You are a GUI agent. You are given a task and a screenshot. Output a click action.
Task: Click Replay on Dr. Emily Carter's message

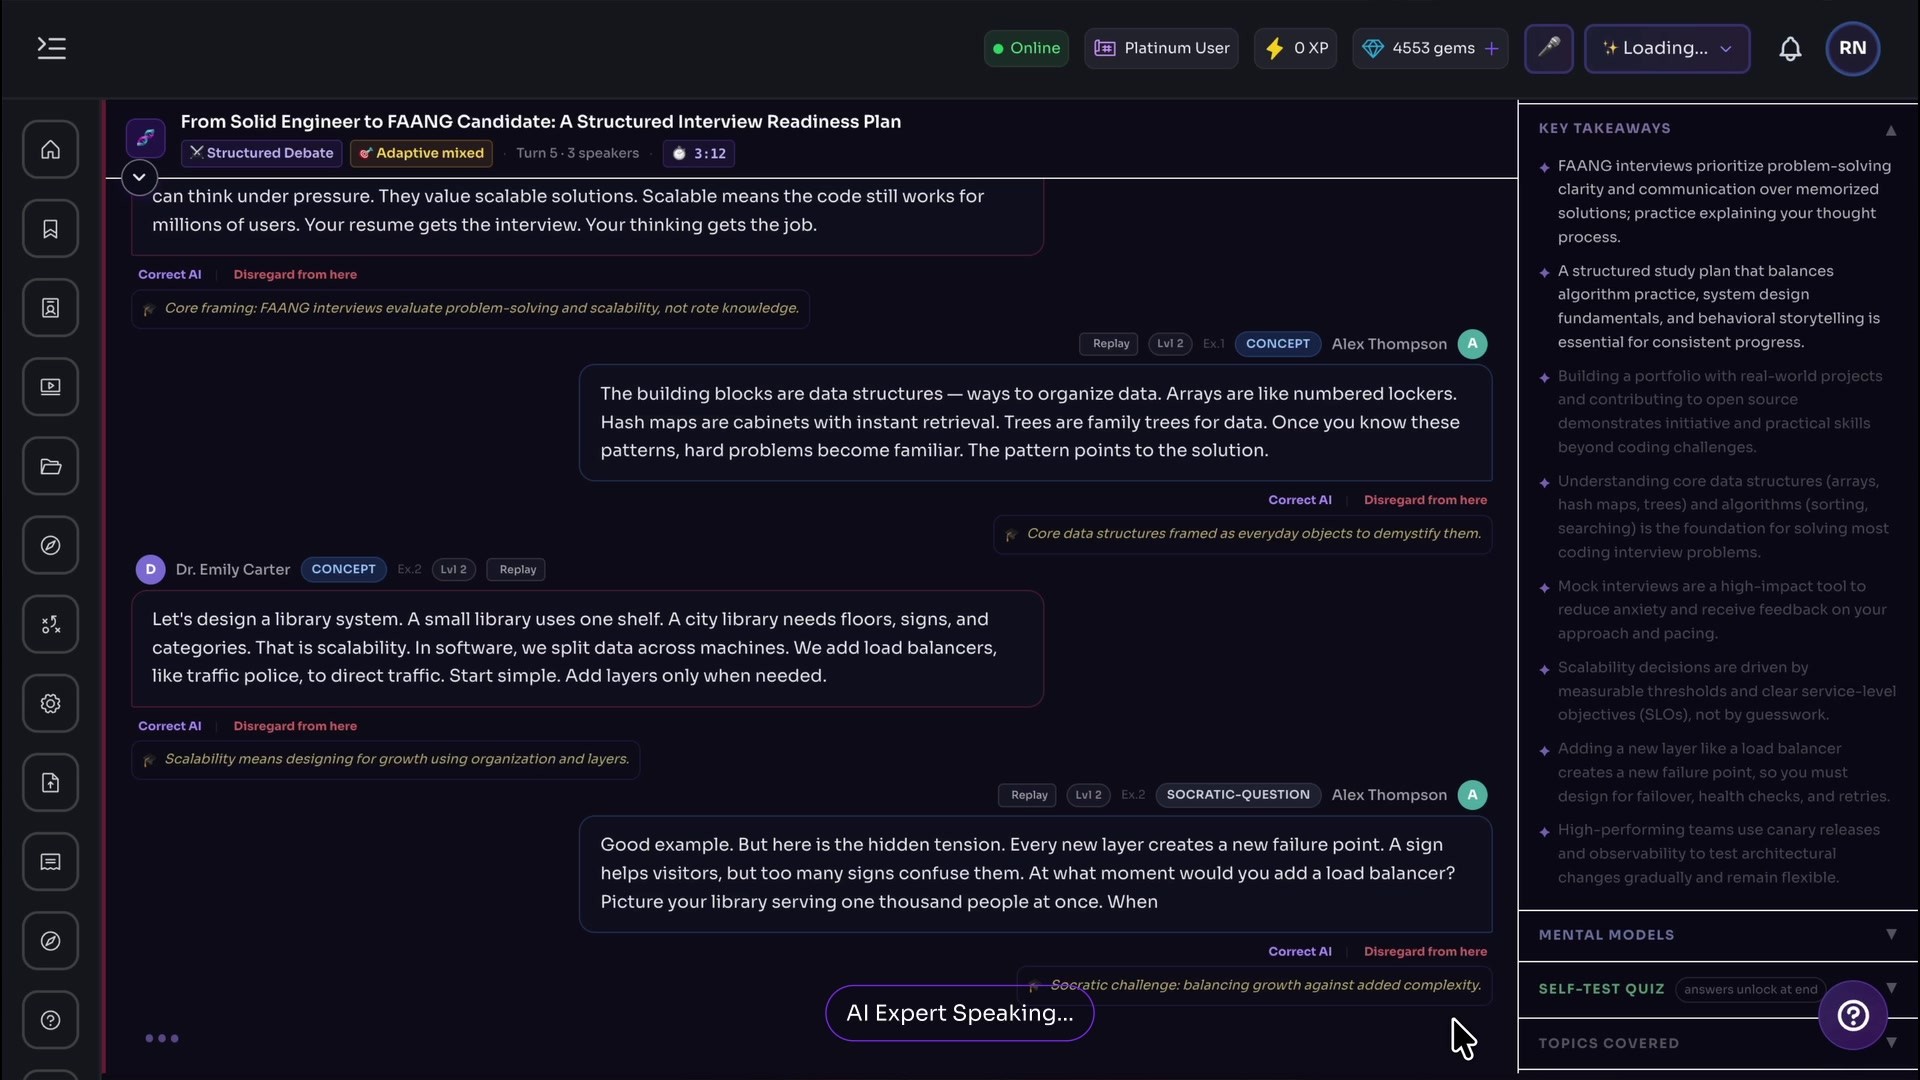[517, 569]
